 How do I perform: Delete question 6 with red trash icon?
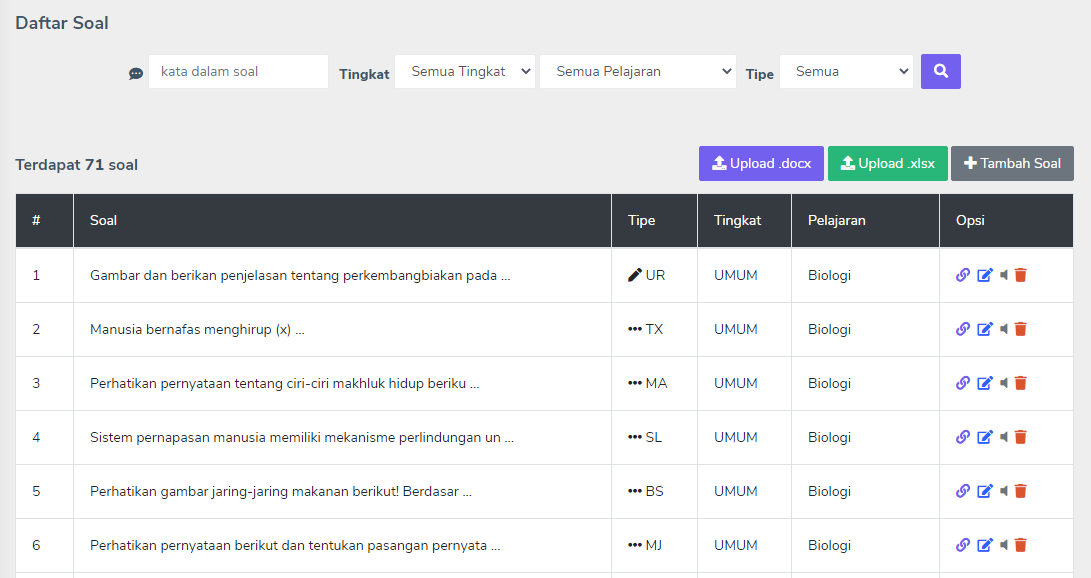point(1021,545)
